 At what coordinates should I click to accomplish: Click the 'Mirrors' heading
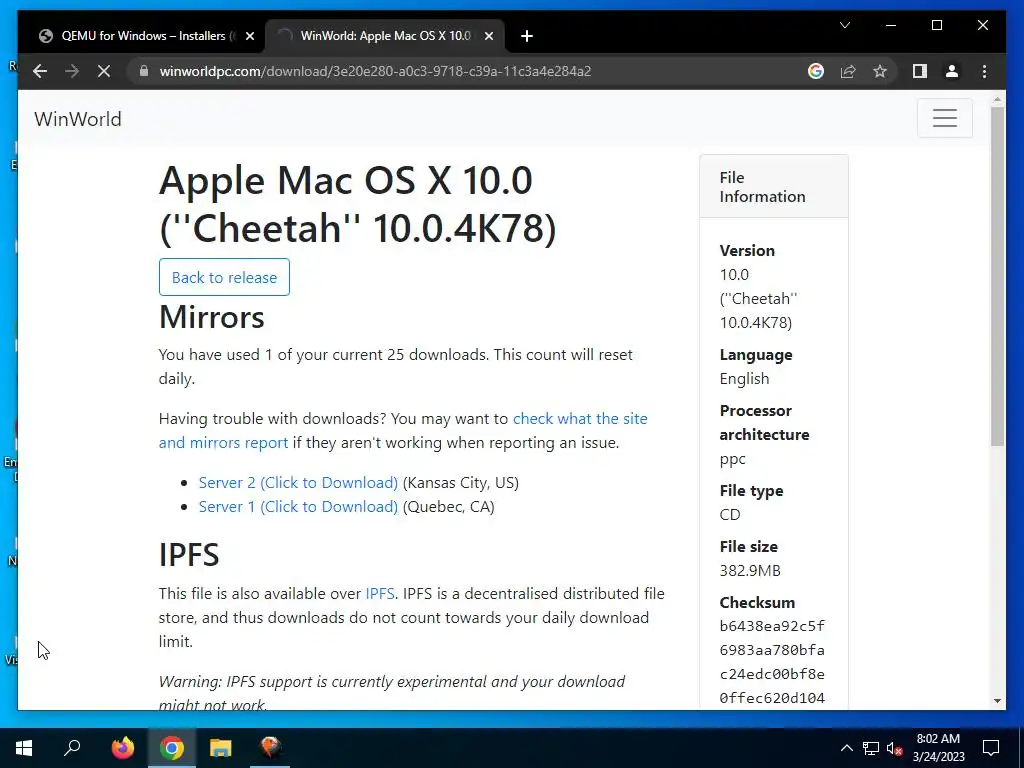[x=212, y=317]
